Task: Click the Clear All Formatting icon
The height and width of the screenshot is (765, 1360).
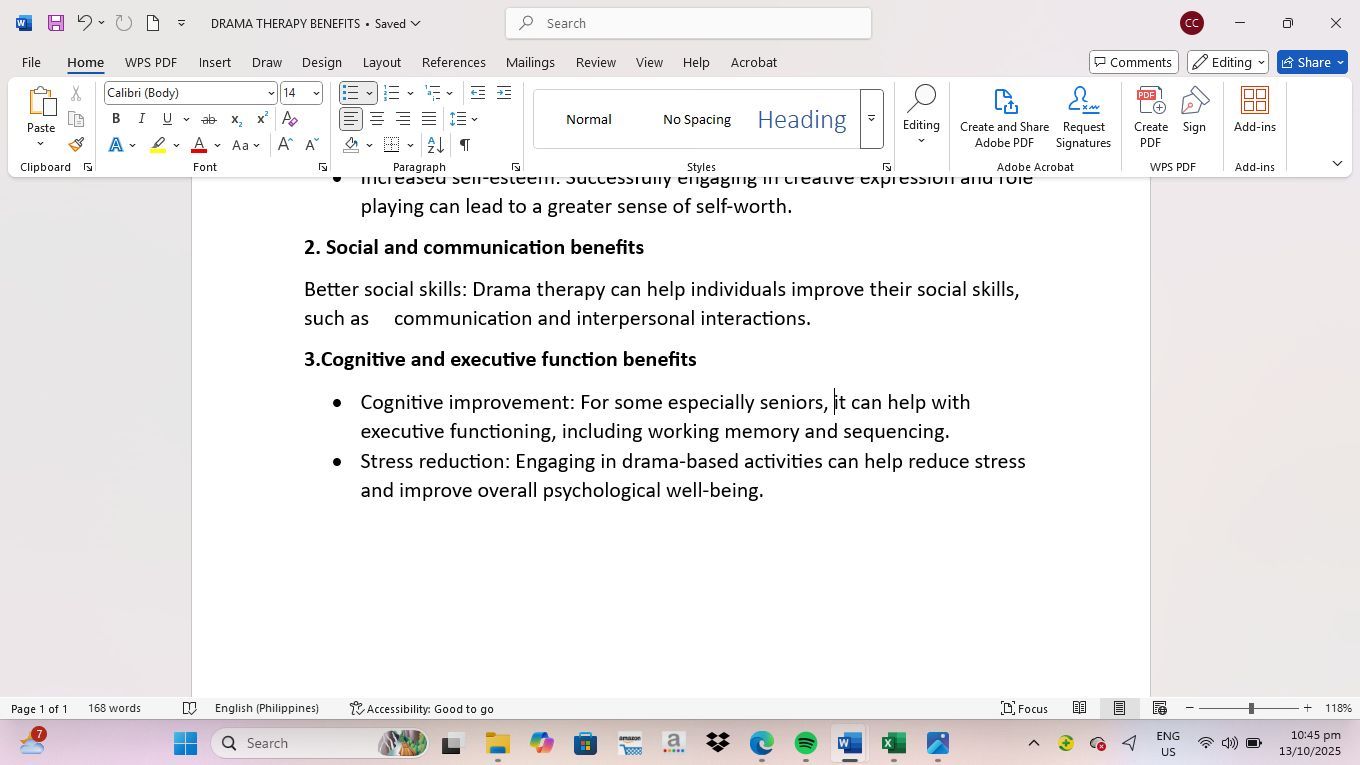Action: (290, 119)
